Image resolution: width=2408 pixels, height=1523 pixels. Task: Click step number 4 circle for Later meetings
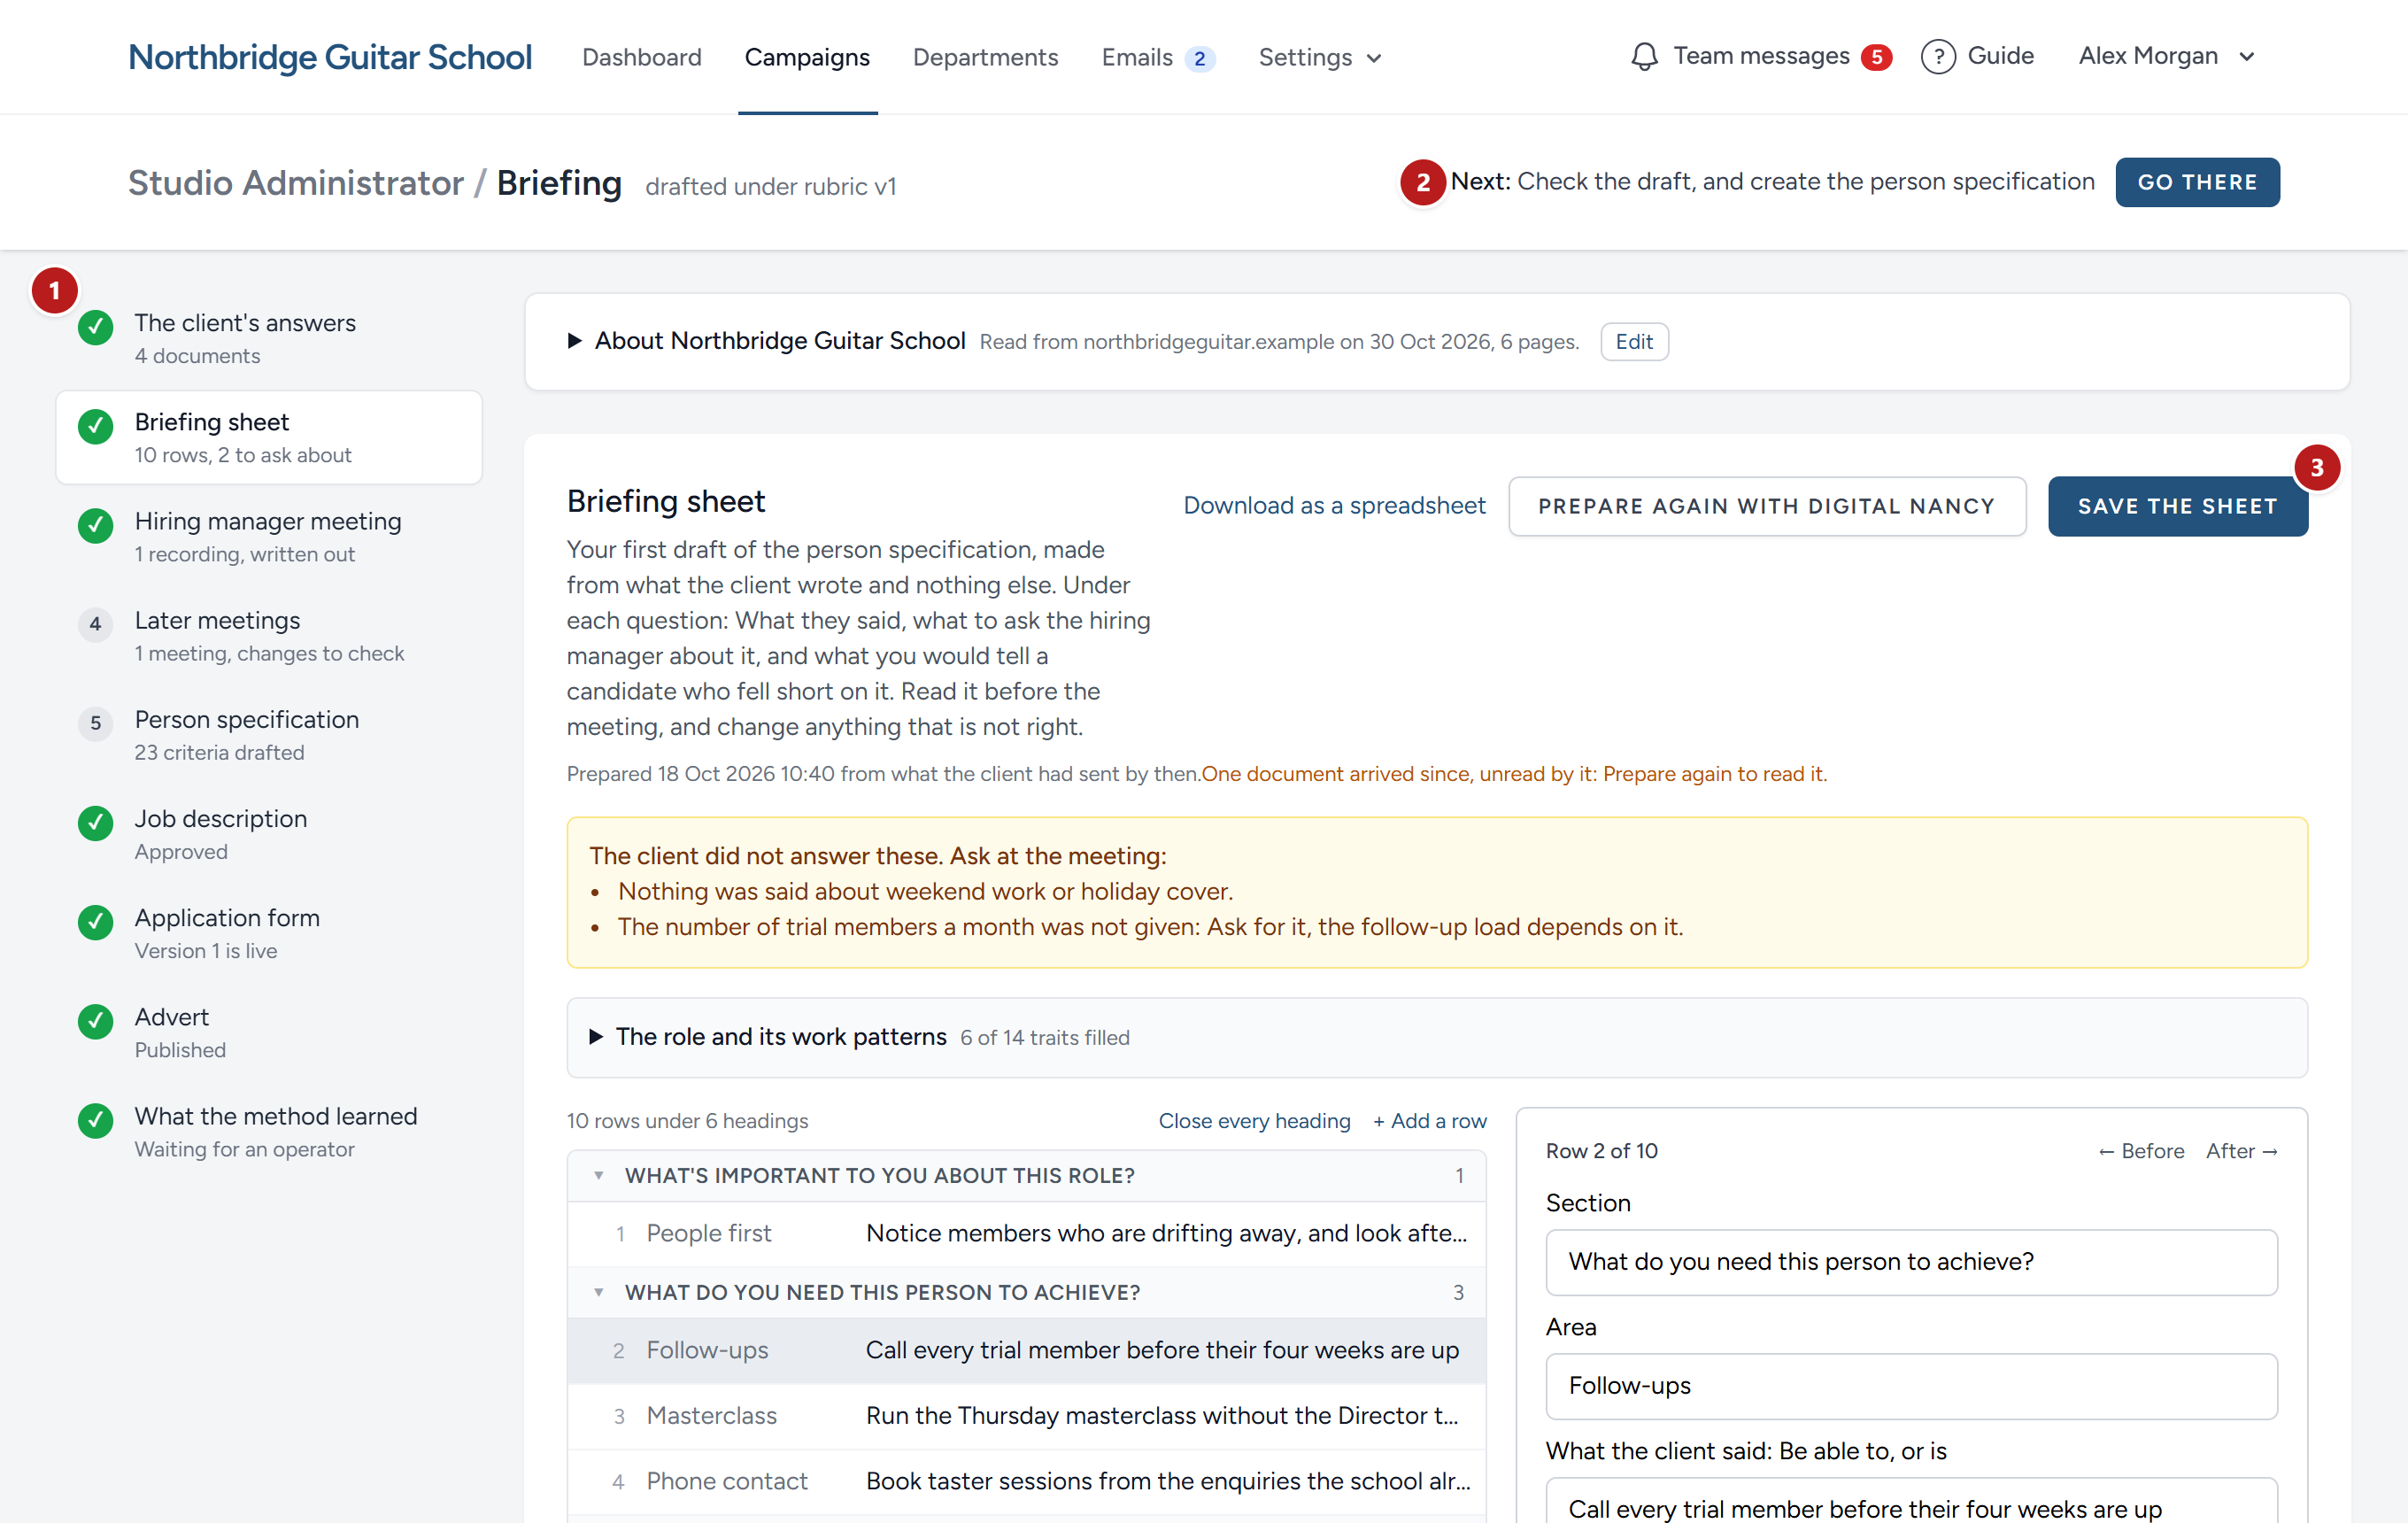click(x=95, y=624)
